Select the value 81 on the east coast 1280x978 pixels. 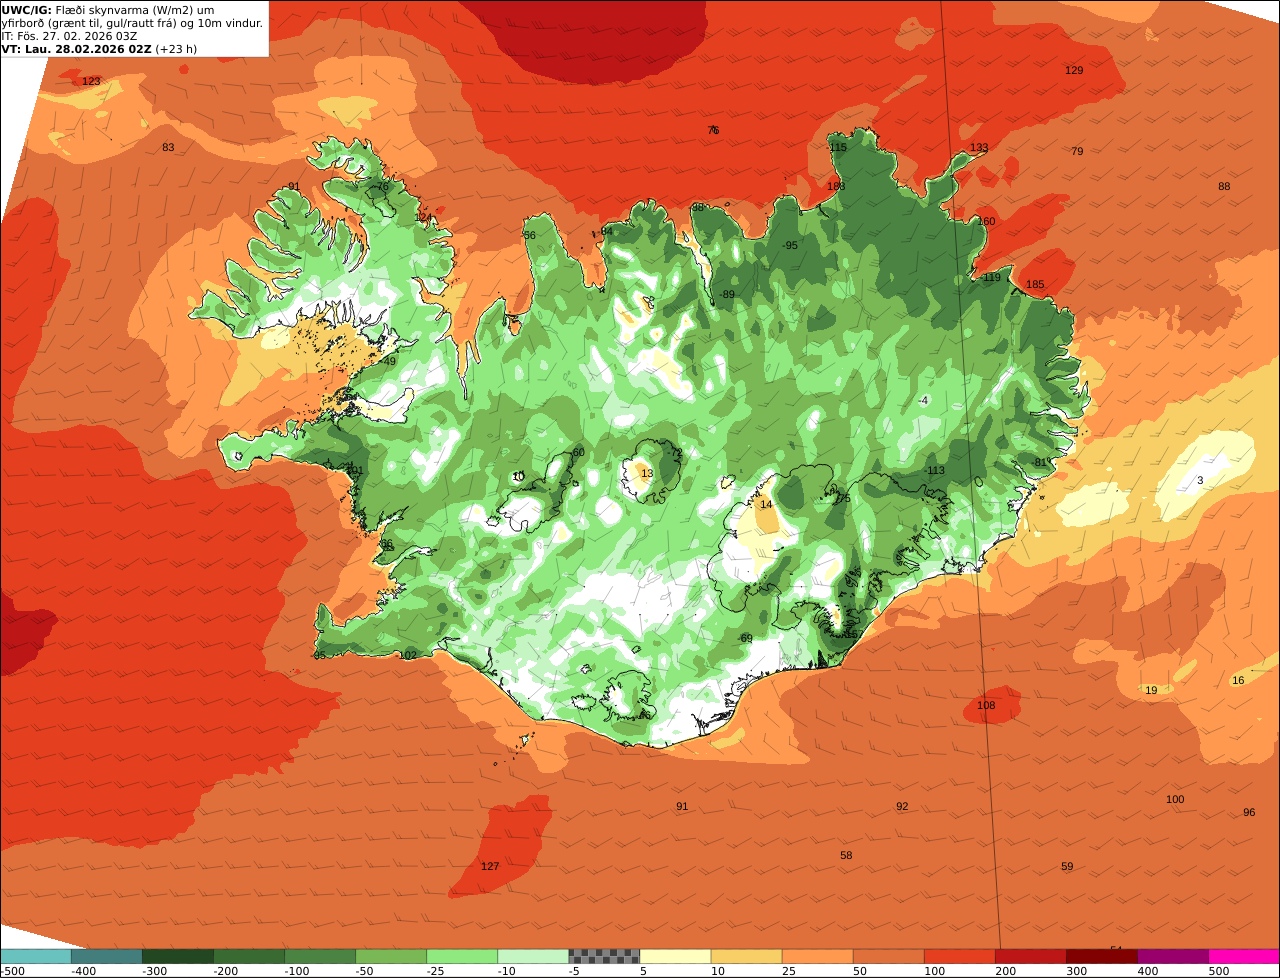[1040, 462]
